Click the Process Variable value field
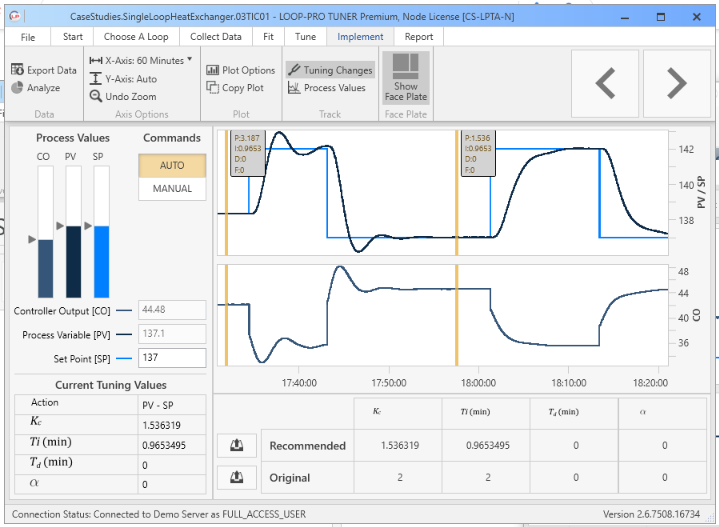The image size is (719, 527). pos(172,334)
